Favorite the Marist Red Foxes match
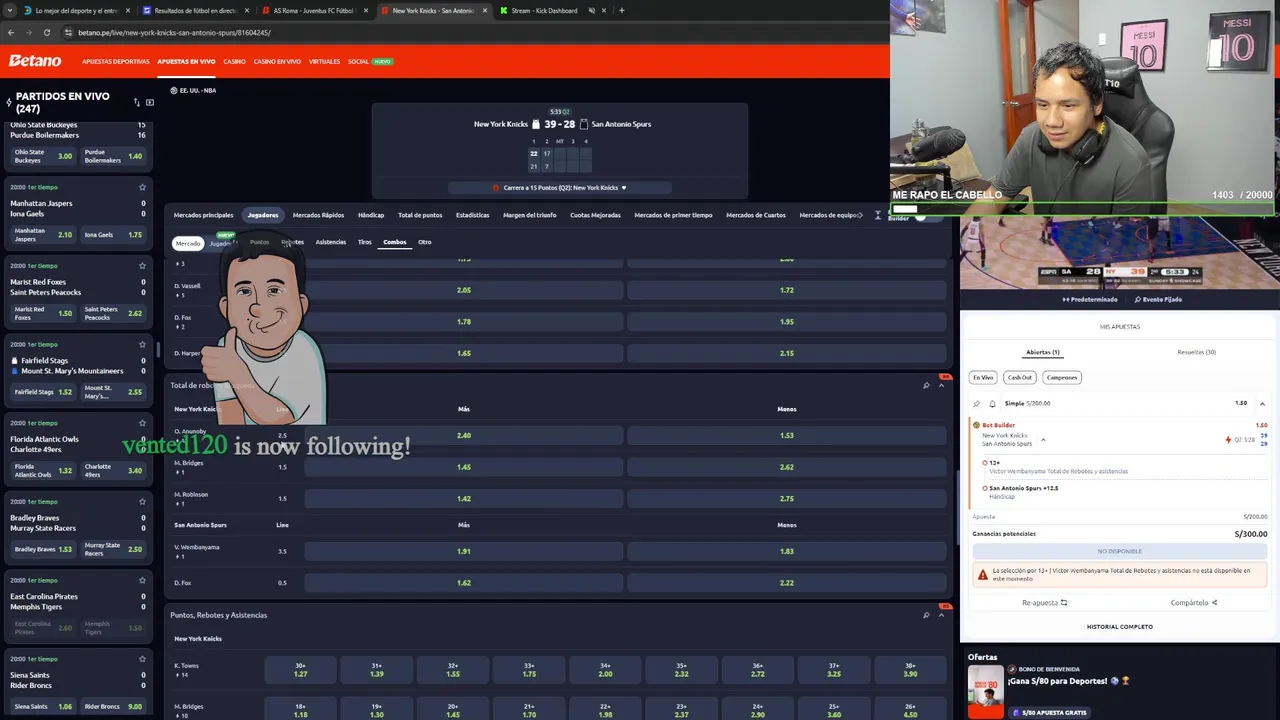1280x720 pixels. coord(142,266)
